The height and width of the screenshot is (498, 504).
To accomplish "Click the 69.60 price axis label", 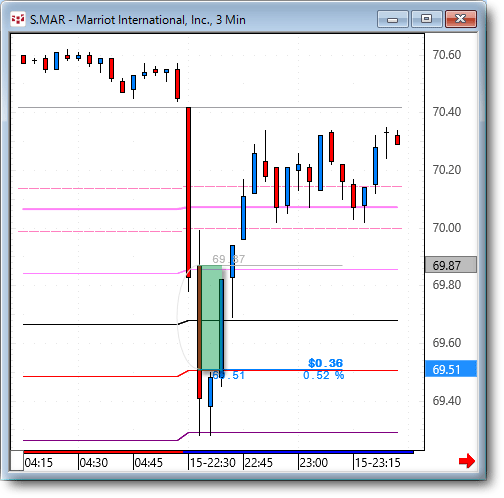I will click(x=447, y=343).
